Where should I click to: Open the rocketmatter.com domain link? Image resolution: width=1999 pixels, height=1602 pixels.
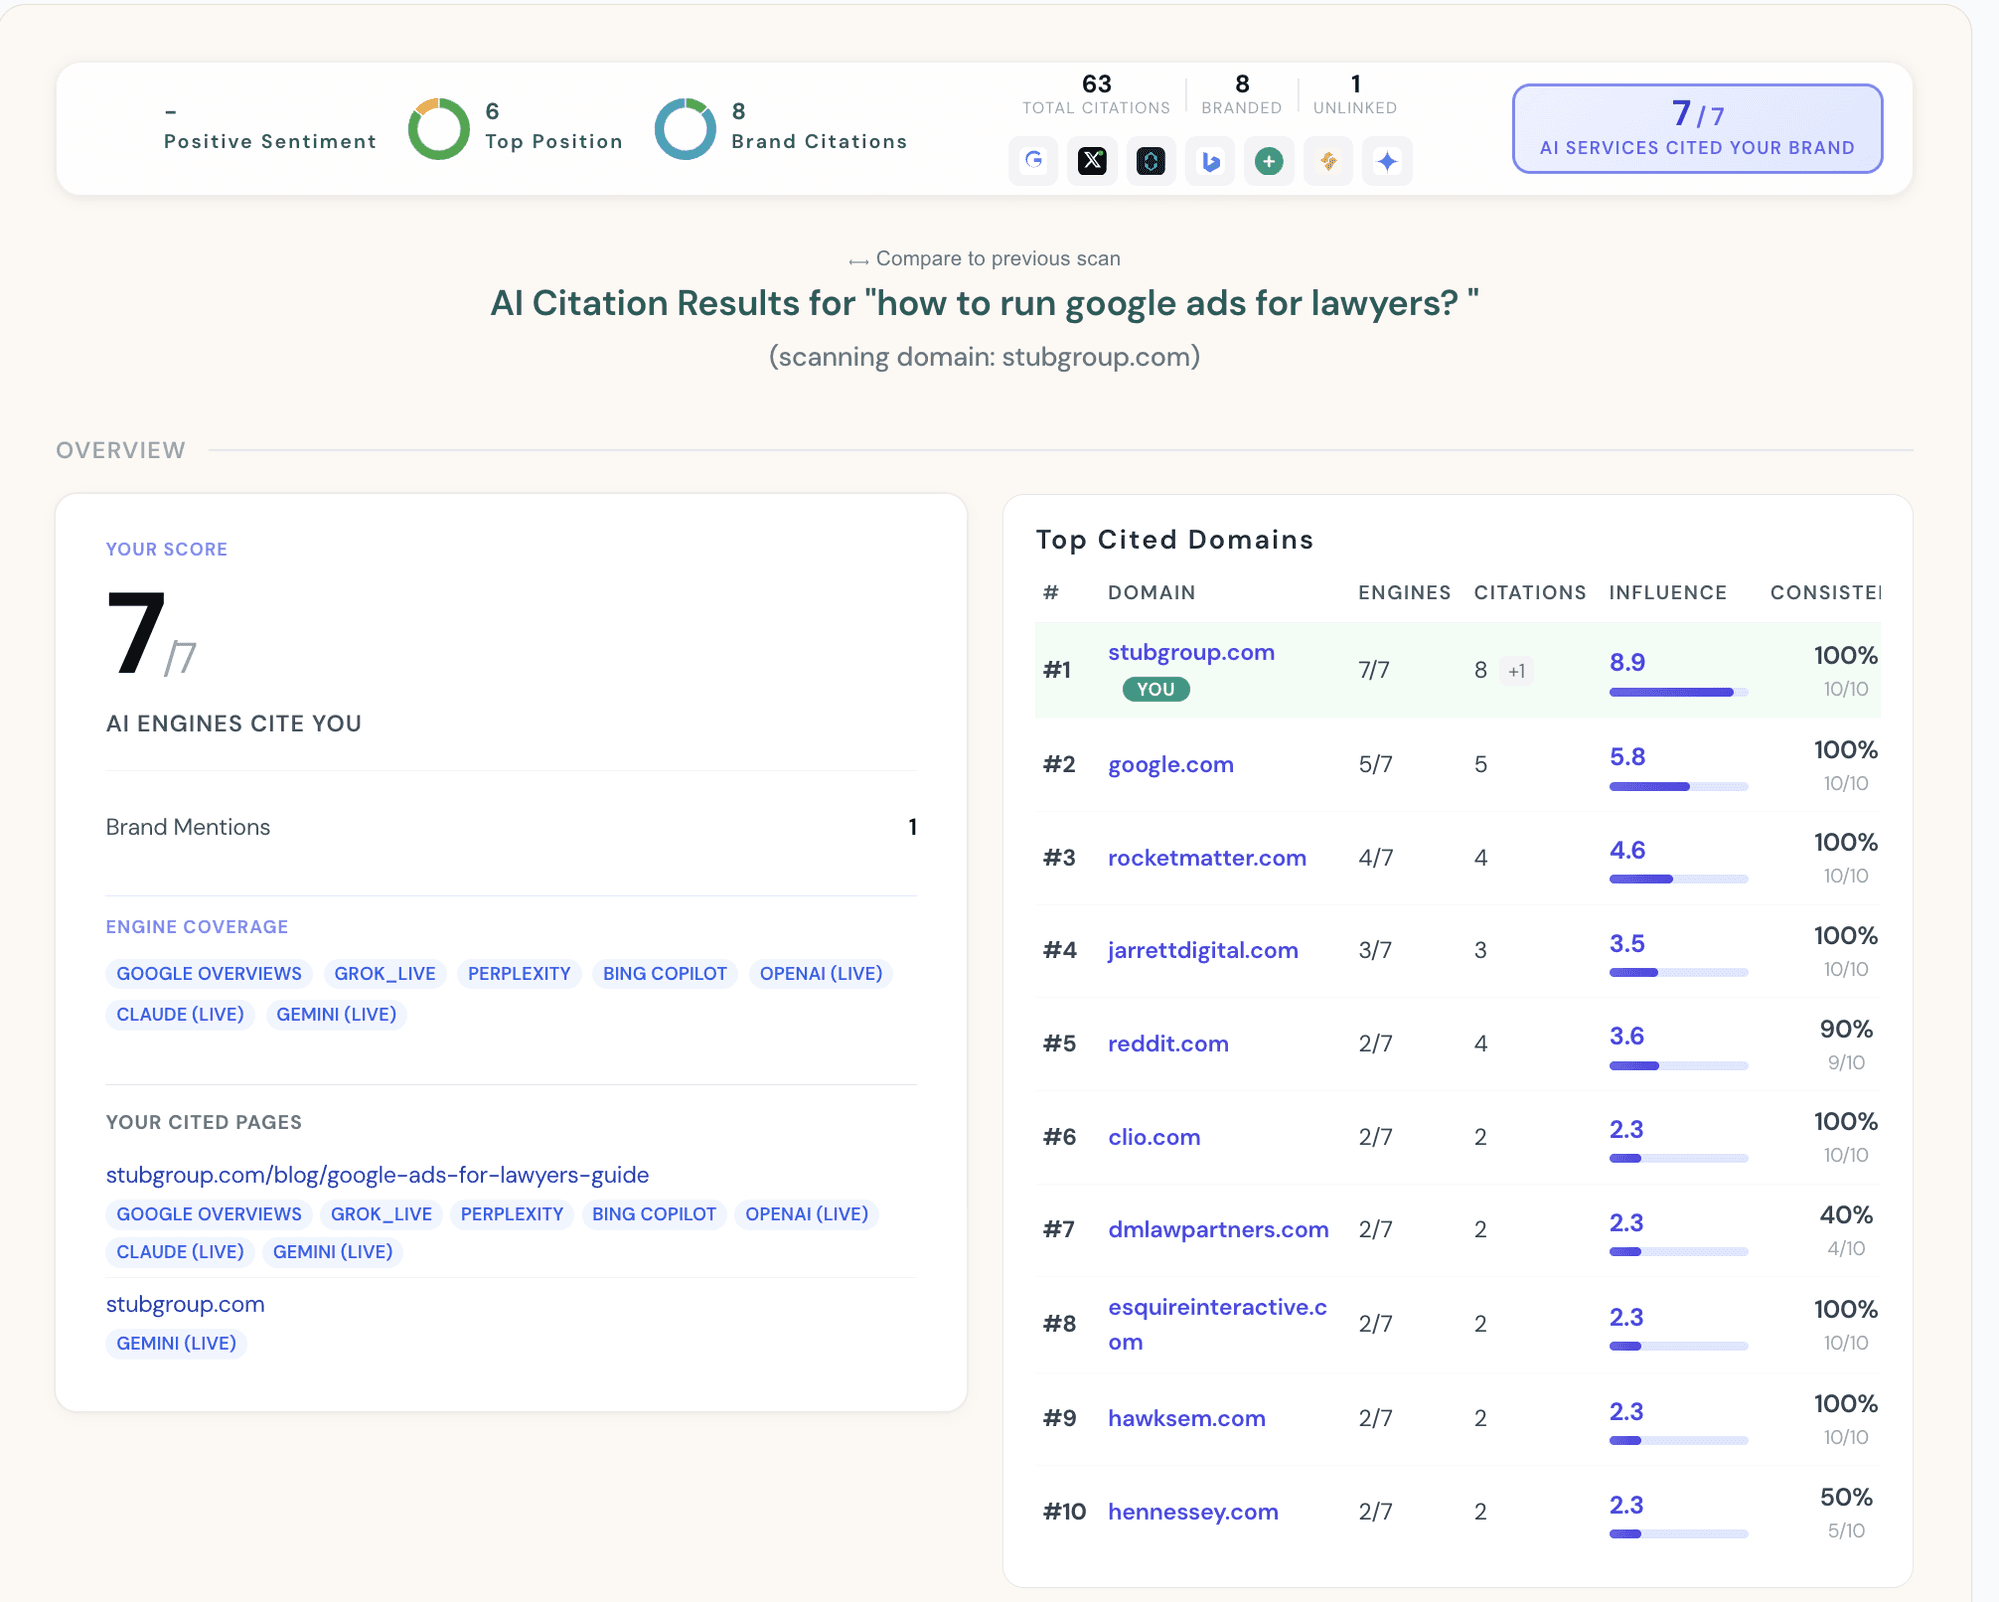click(x=1207, y=857)
